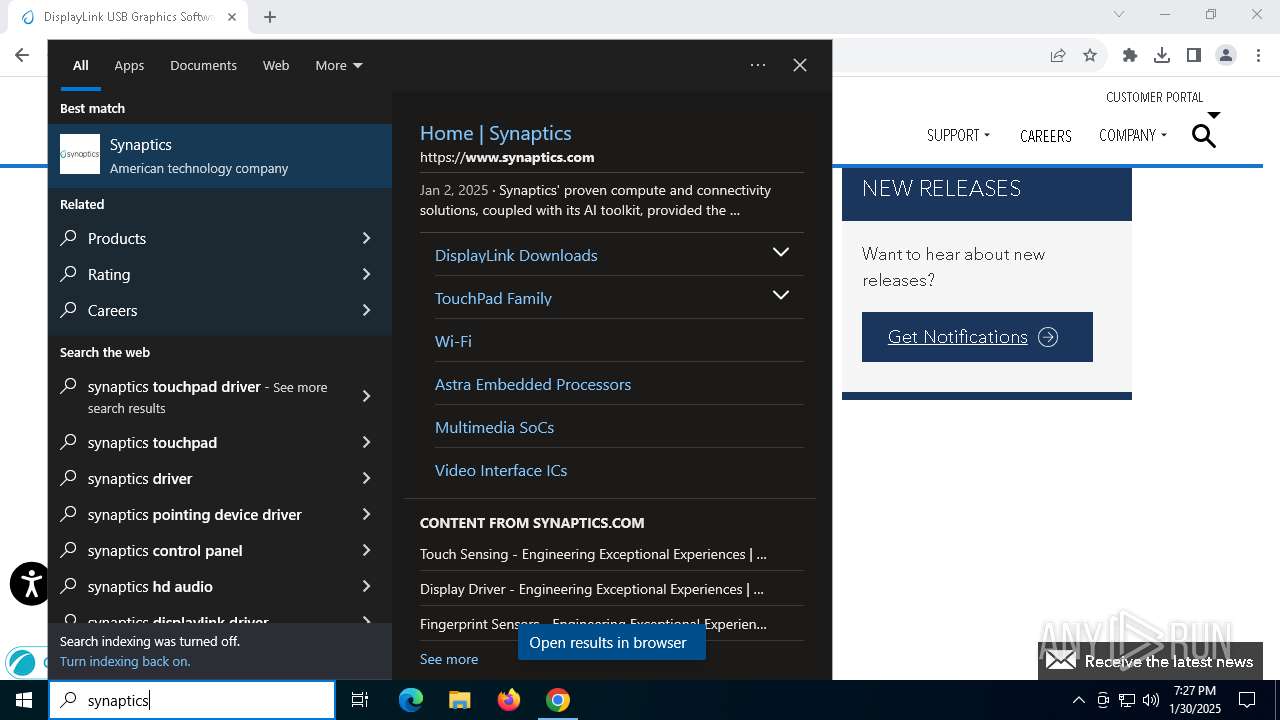Open the Chrome profile avatar

pos(1226,56)
